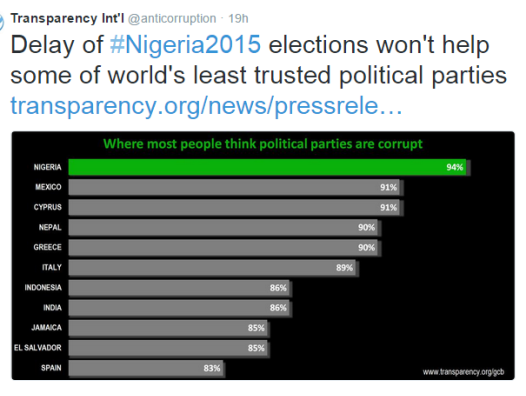
Task: Select the Mexico 91% bar
Action: coord(236,187)
